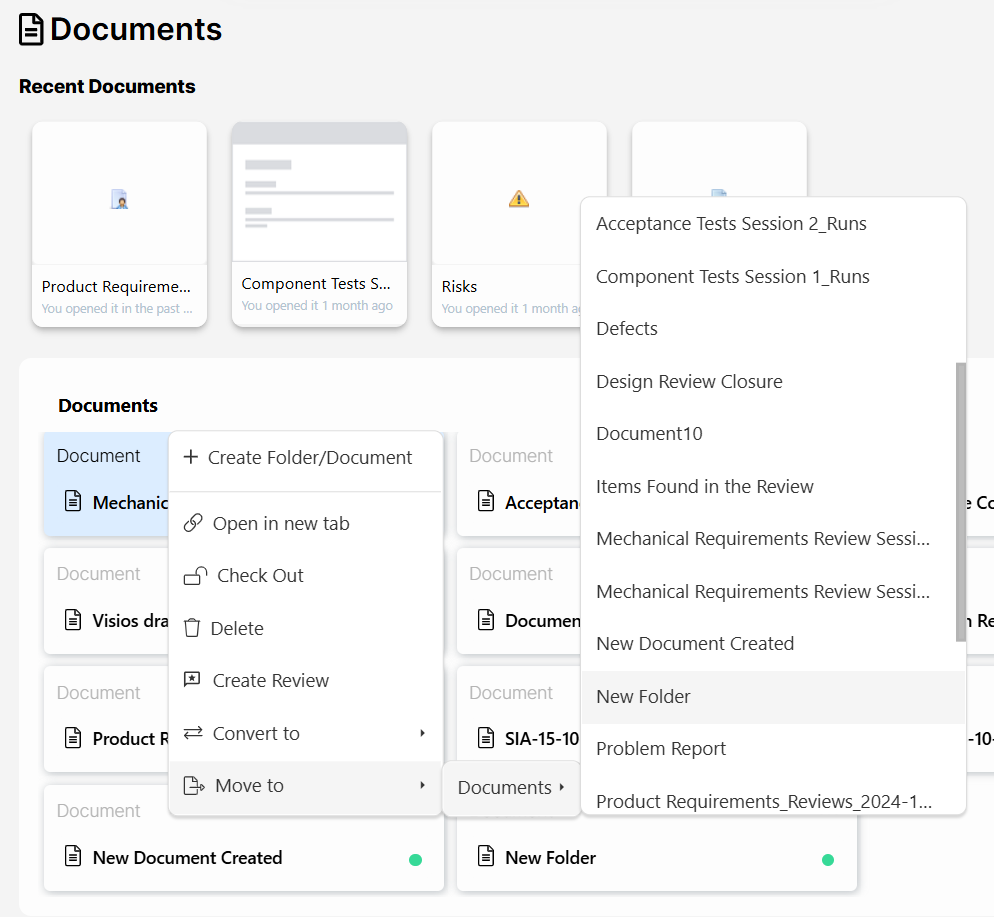Choose Design Review Closure from the list
Screen dimensions: 994x917
pyautogui.click(x=689, y=382)
